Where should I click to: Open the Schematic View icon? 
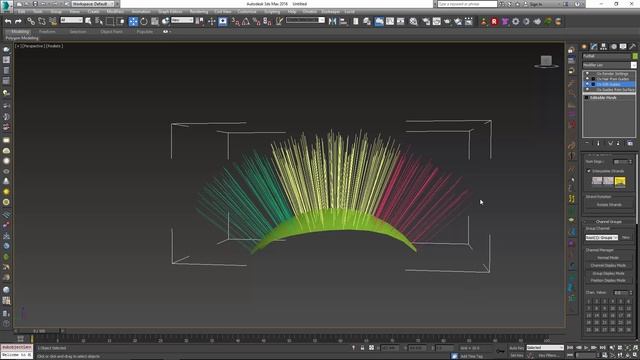click(400, 21)
